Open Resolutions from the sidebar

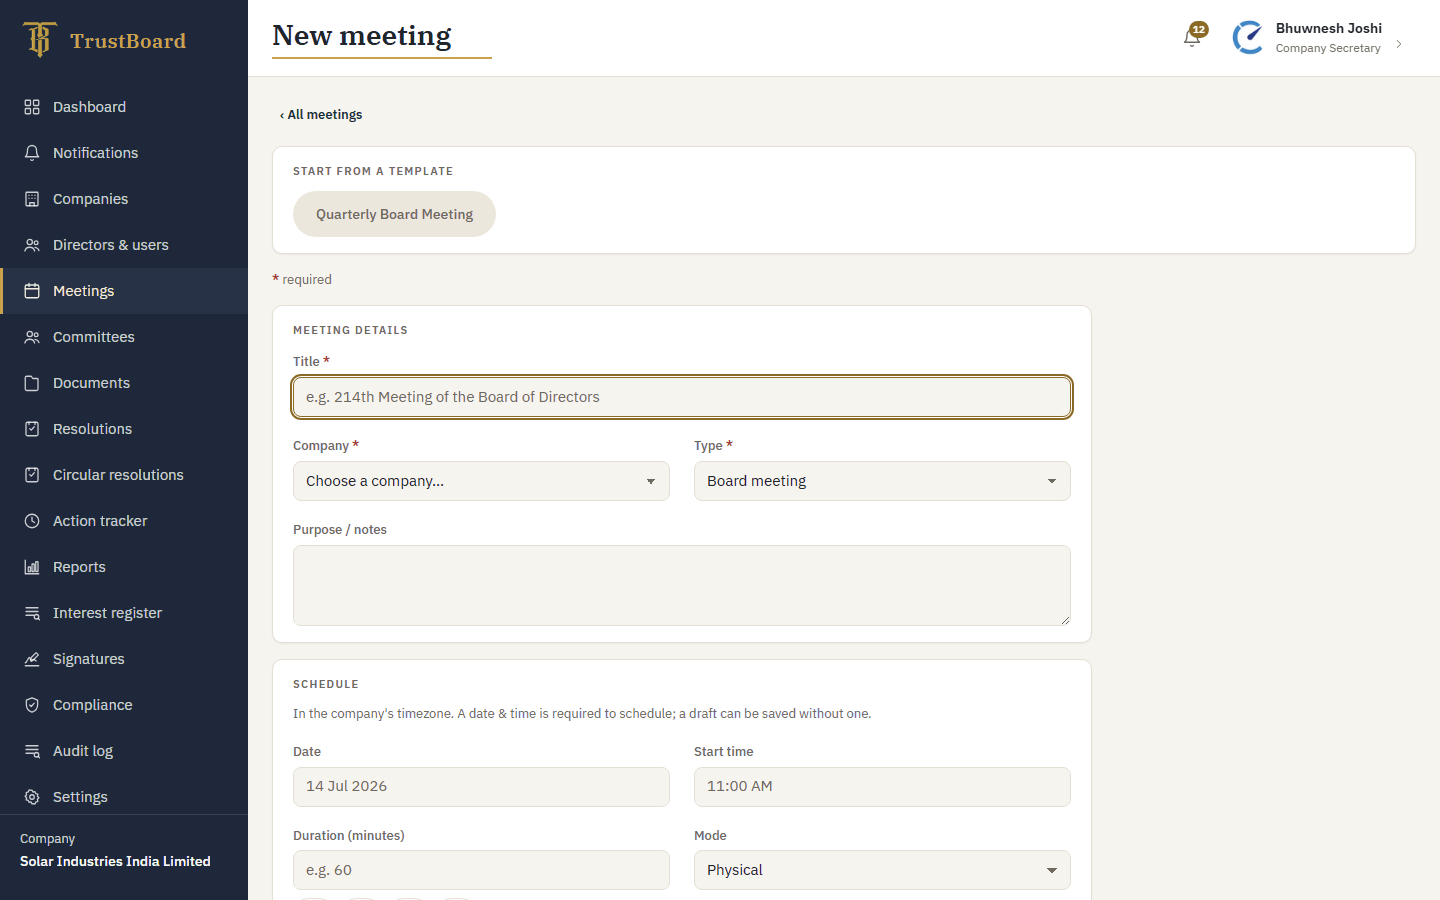point(124,429)
